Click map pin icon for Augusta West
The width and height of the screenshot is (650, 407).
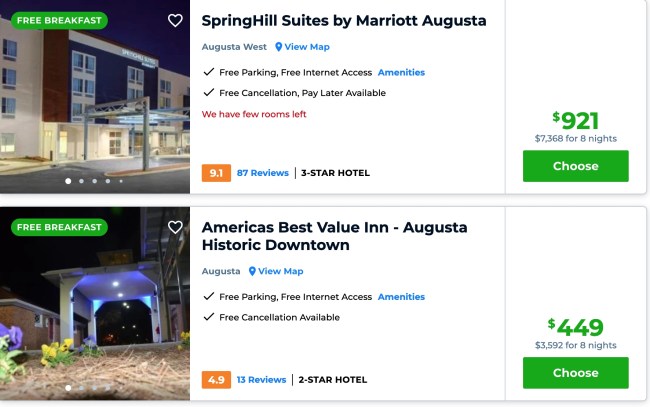(279, 47)
